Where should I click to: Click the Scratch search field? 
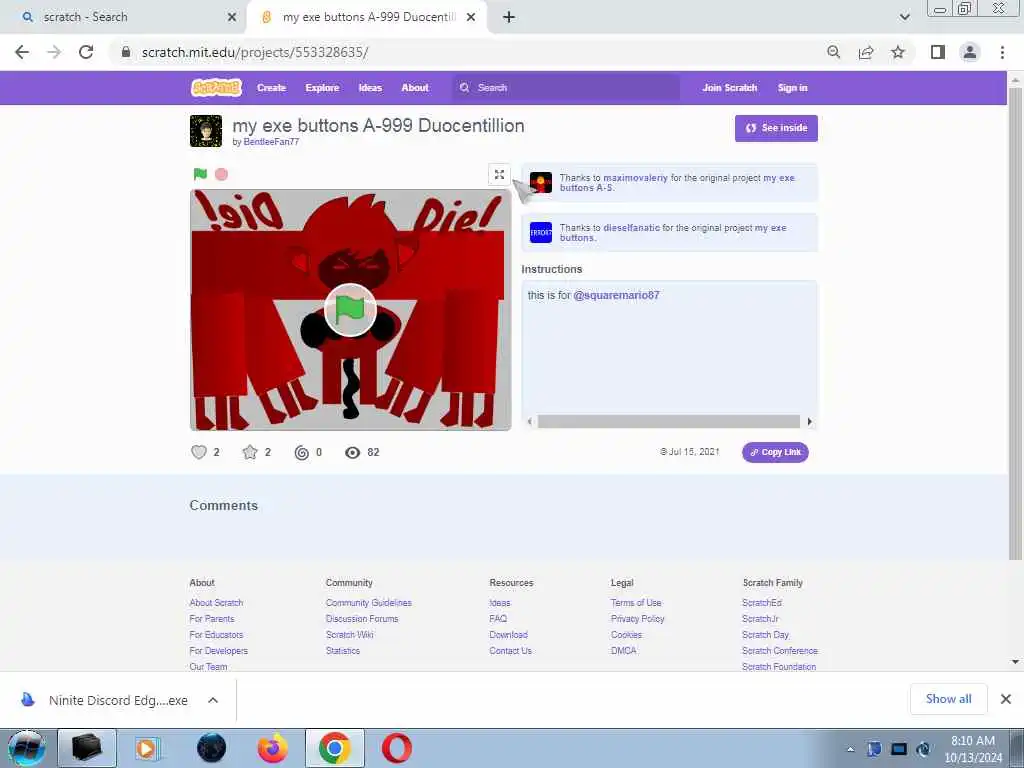(566, 88)
